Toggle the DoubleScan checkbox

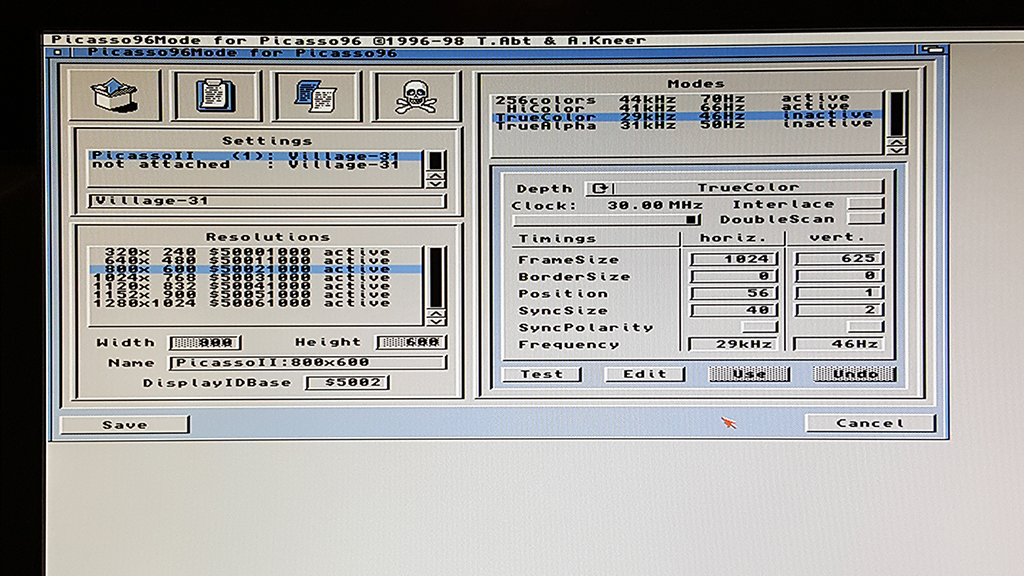click(865, 218)
